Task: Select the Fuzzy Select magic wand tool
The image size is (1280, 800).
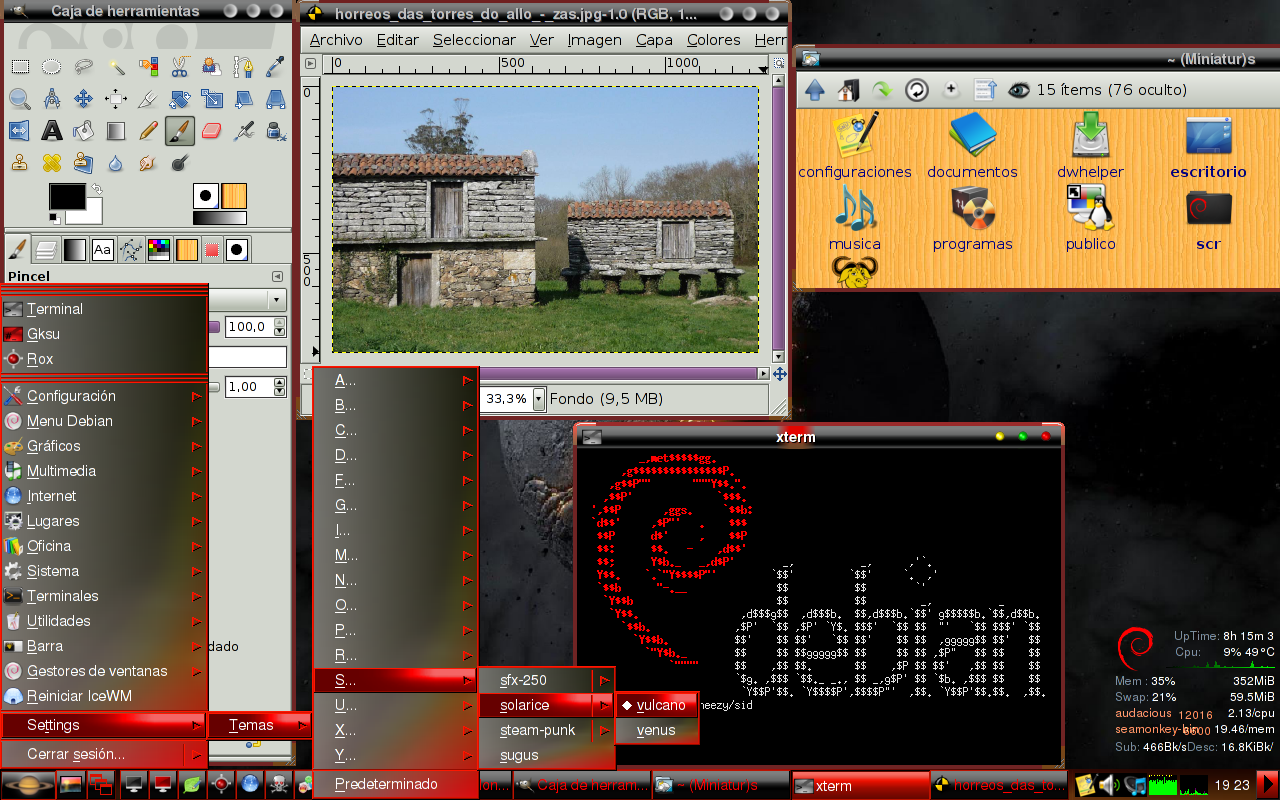Action: point(116,67)
